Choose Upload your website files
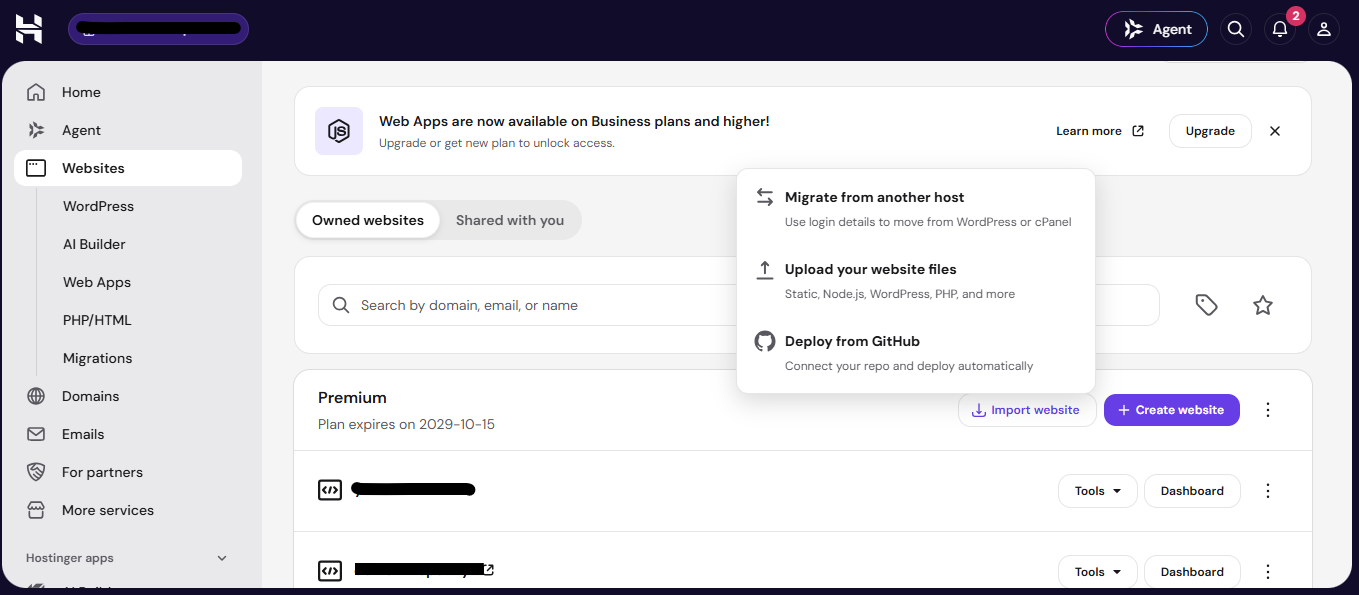 (x=916, y=280)
